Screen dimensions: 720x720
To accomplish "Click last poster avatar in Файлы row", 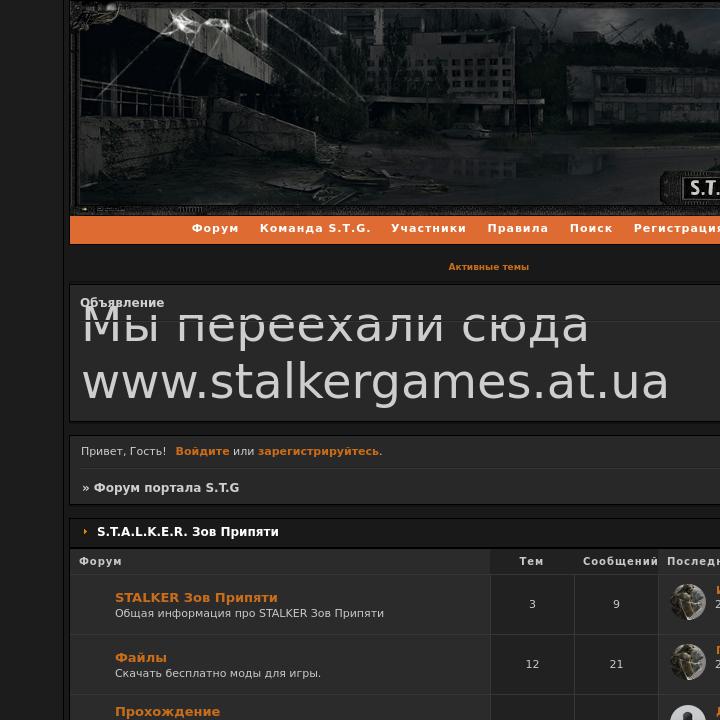I will click(688, 662).
